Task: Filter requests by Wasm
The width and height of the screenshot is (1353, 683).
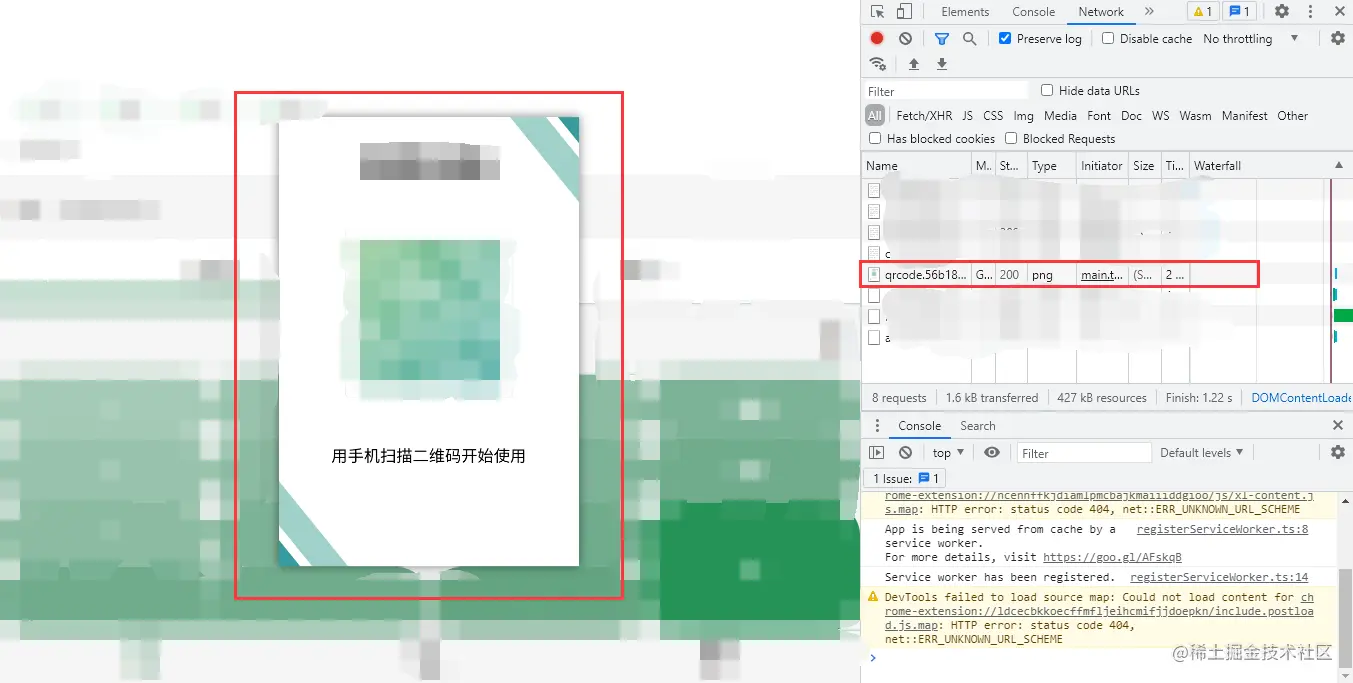Action: point(1195,115)
